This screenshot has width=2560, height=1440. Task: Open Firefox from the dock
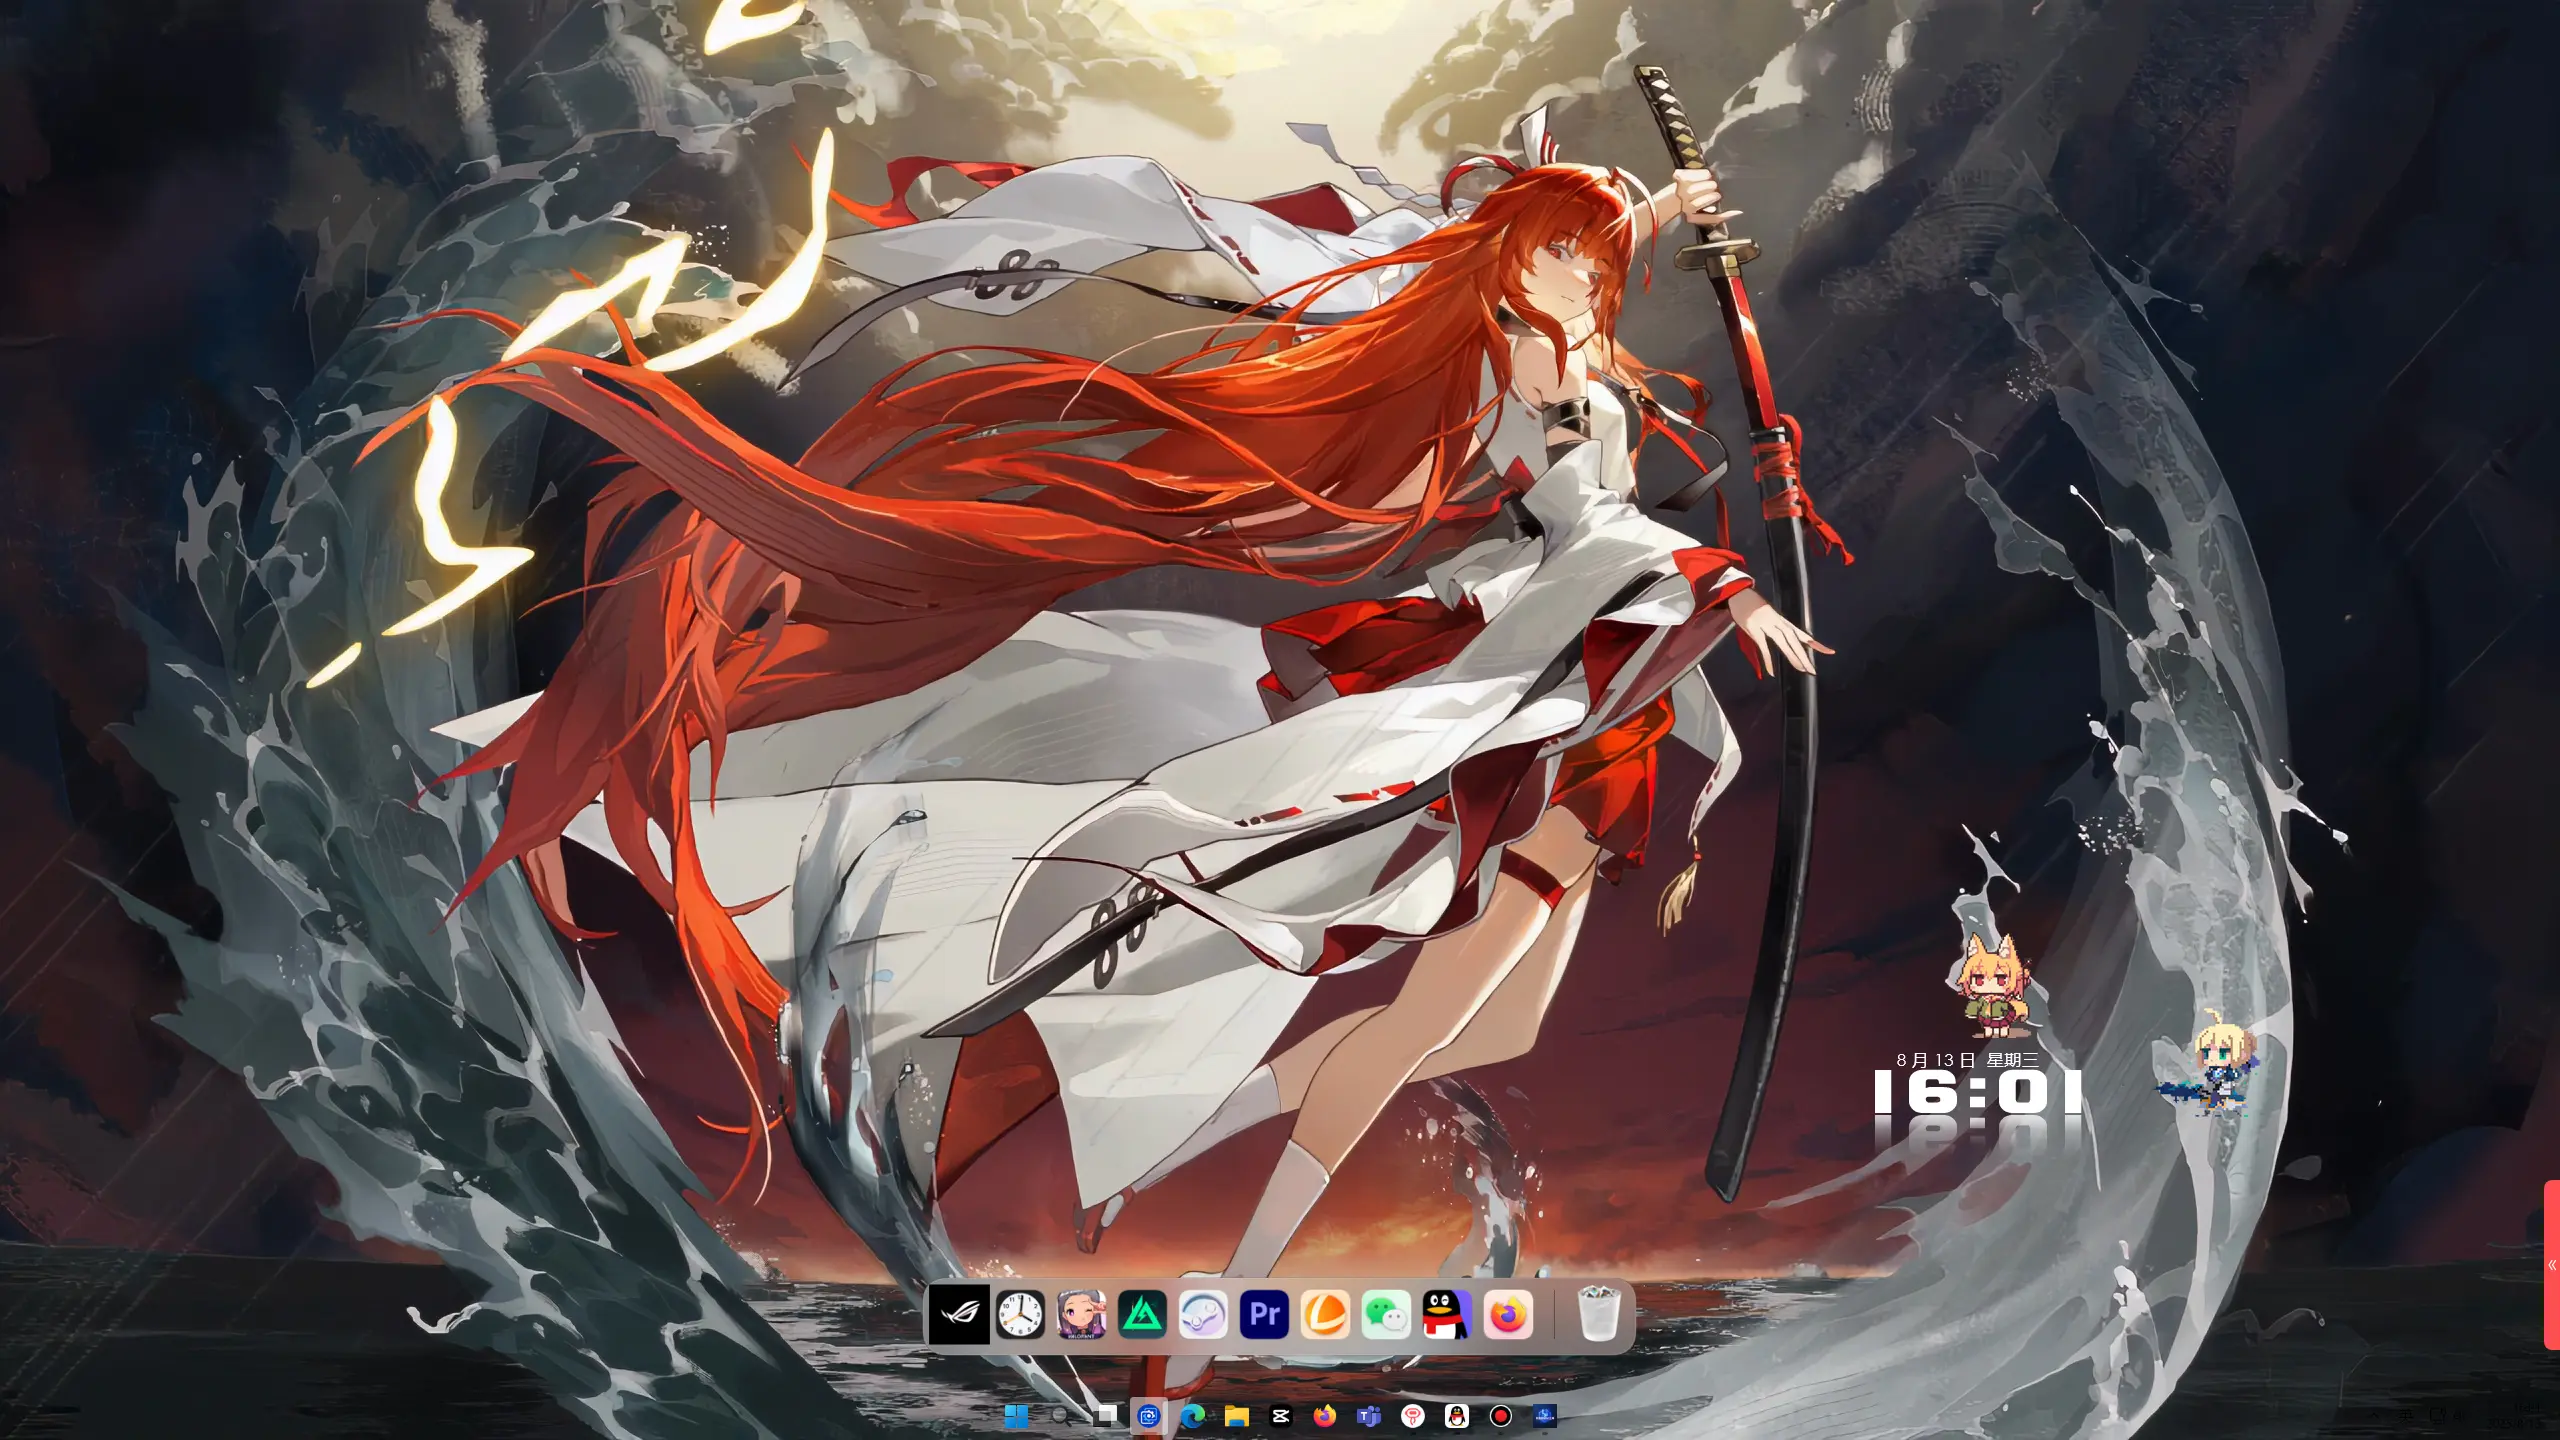pyautogui.click(x=1507, y=1315)
